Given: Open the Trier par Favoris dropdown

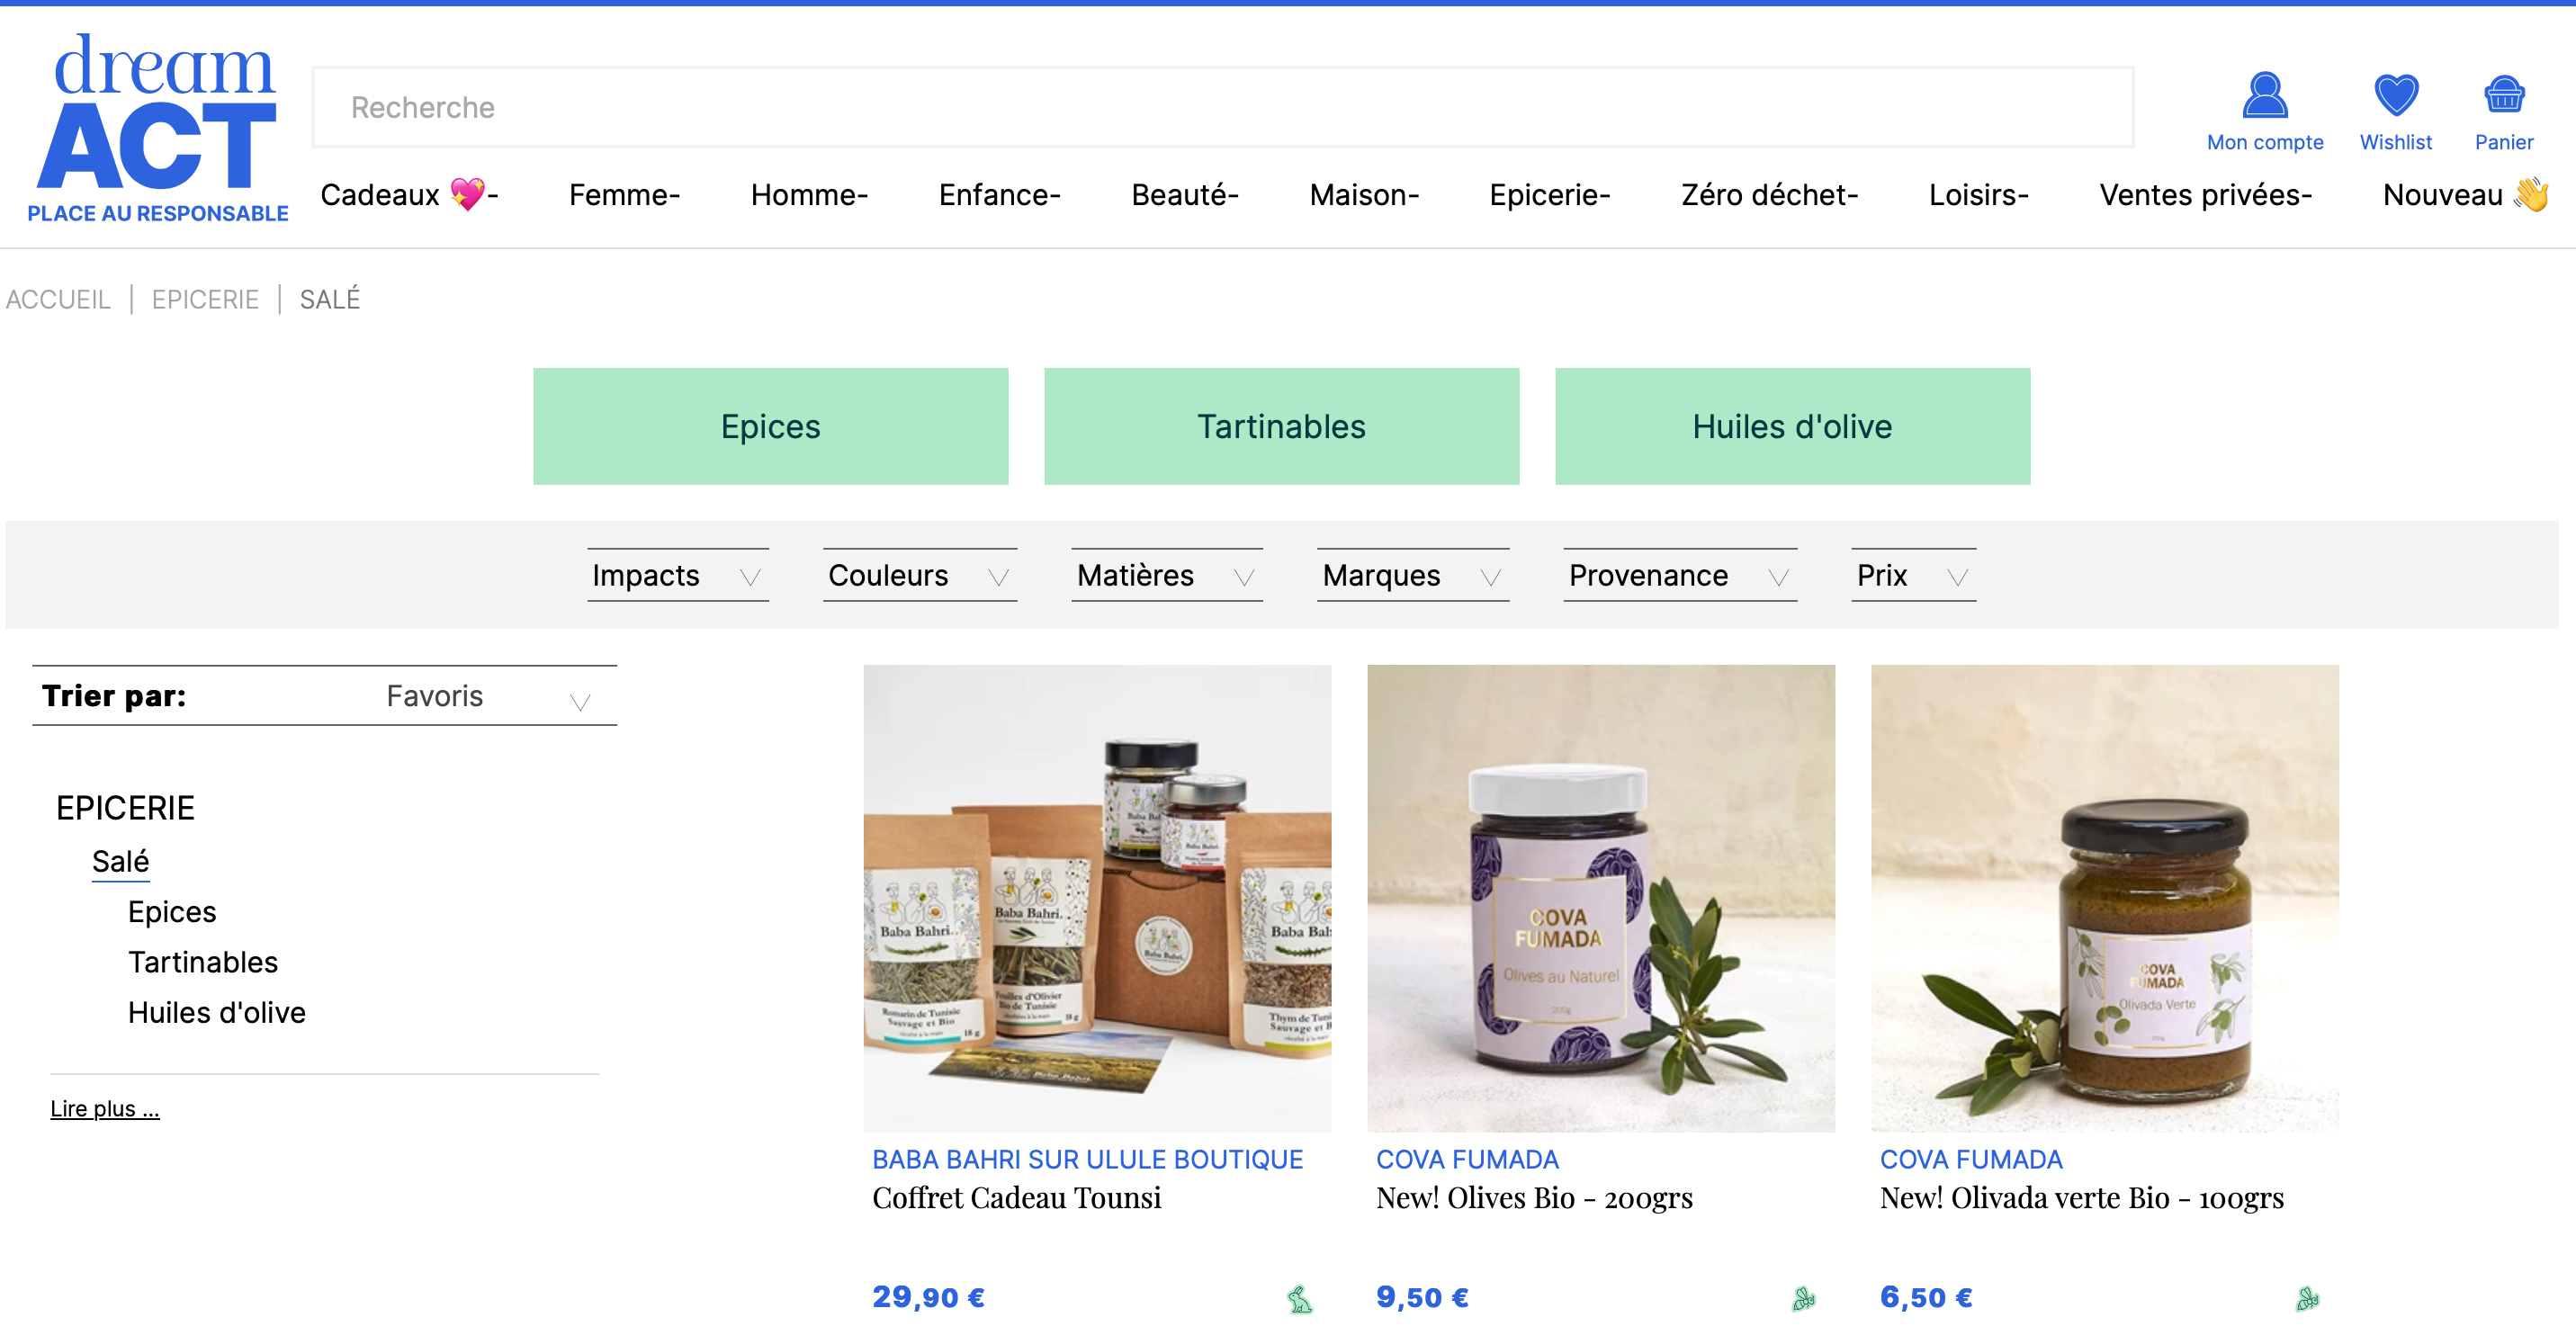Looking at the screenshot, I should pyautogui.click(x=324, y=696).
